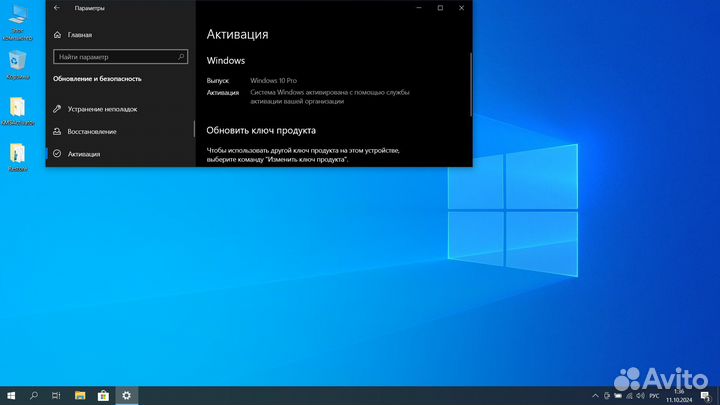Screen dimensions: 720x405
Task: Click the battery icon in system tray
Action: click(618, 396)
